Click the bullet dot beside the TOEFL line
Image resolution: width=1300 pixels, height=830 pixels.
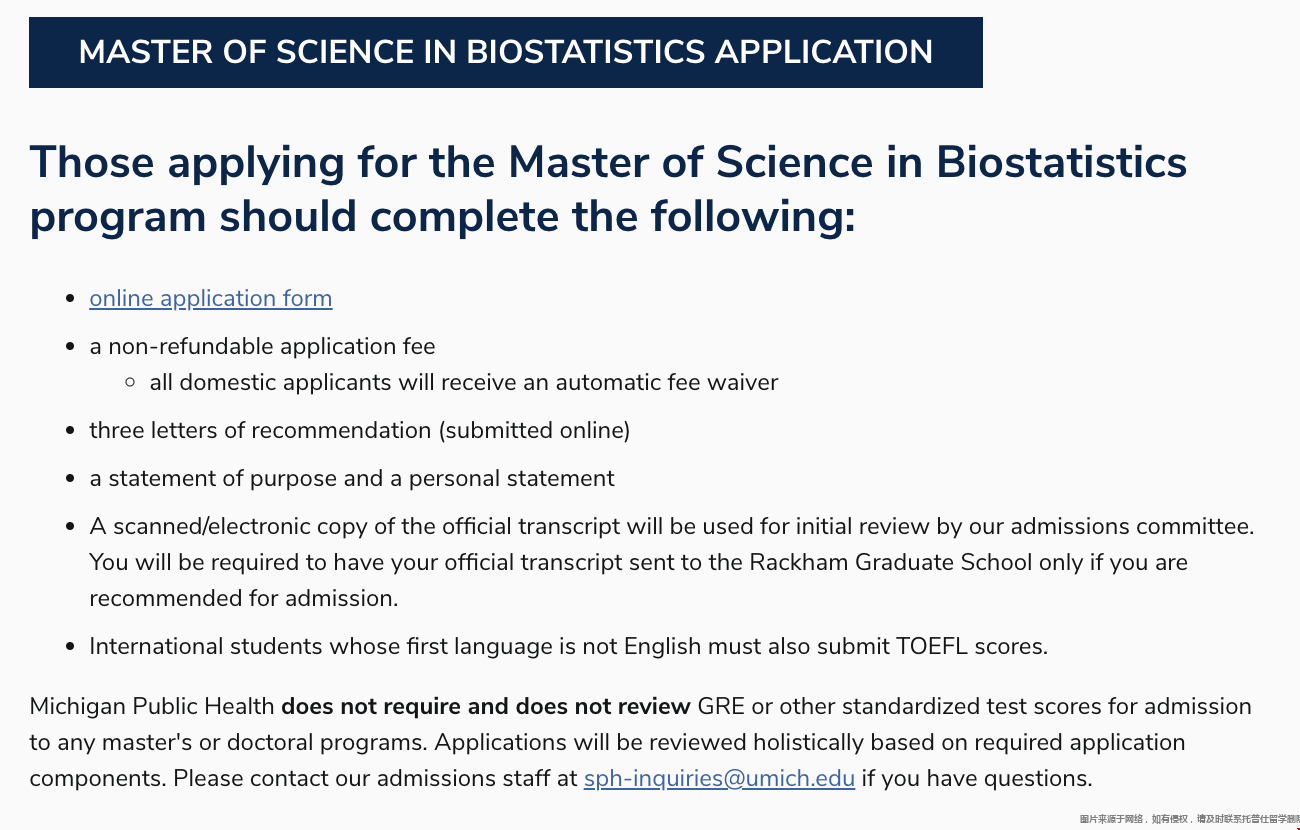(x=70, y=647)
